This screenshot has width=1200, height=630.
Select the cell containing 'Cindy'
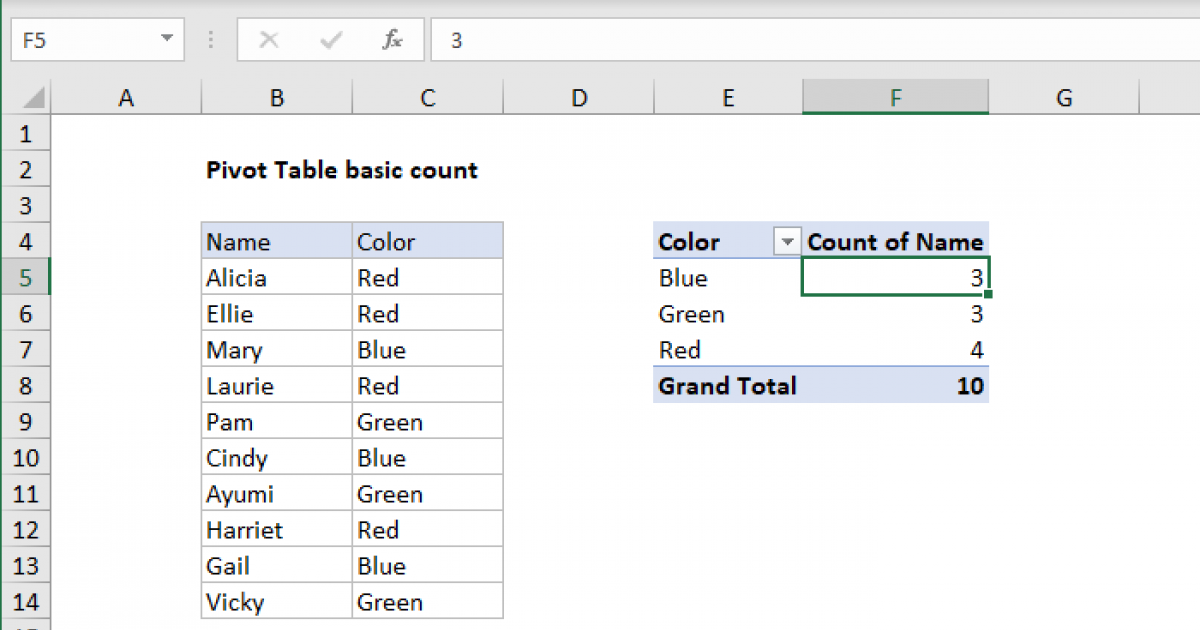pyautogui.click(x=277, y=458)
